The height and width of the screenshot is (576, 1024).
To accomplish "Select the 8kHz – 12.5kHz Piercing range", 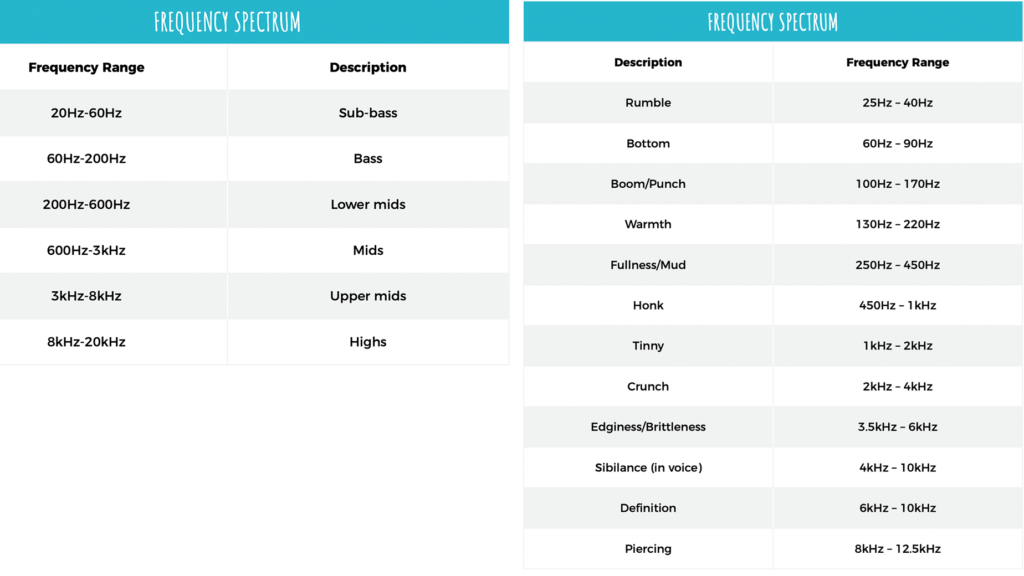I will click(897, 549).
